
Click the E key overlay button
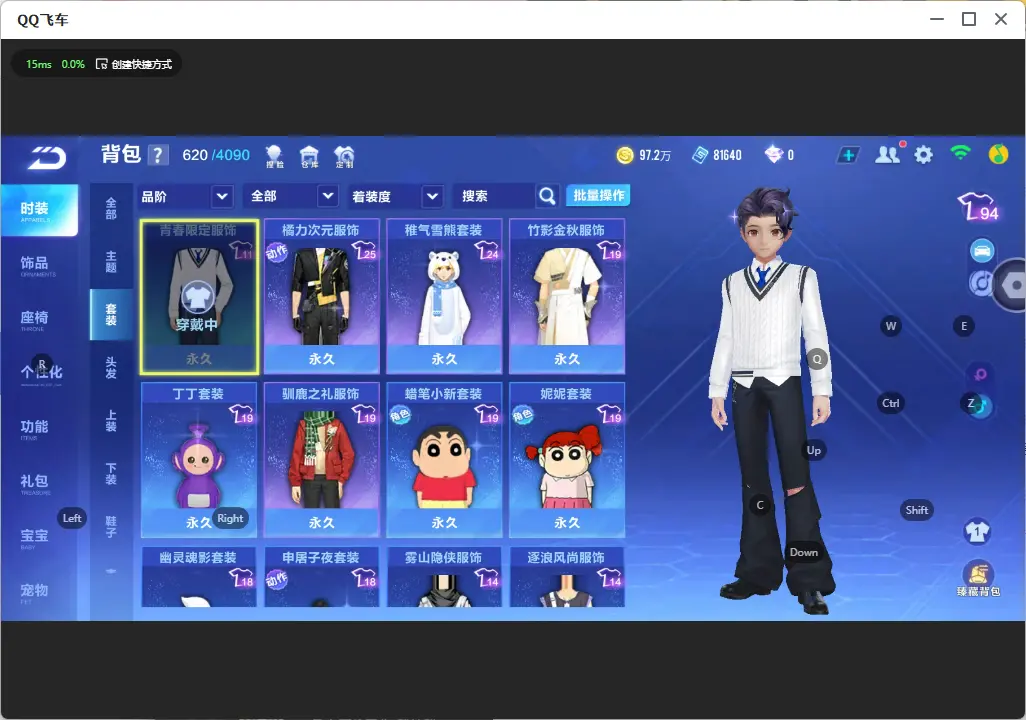tap(963, 326)
